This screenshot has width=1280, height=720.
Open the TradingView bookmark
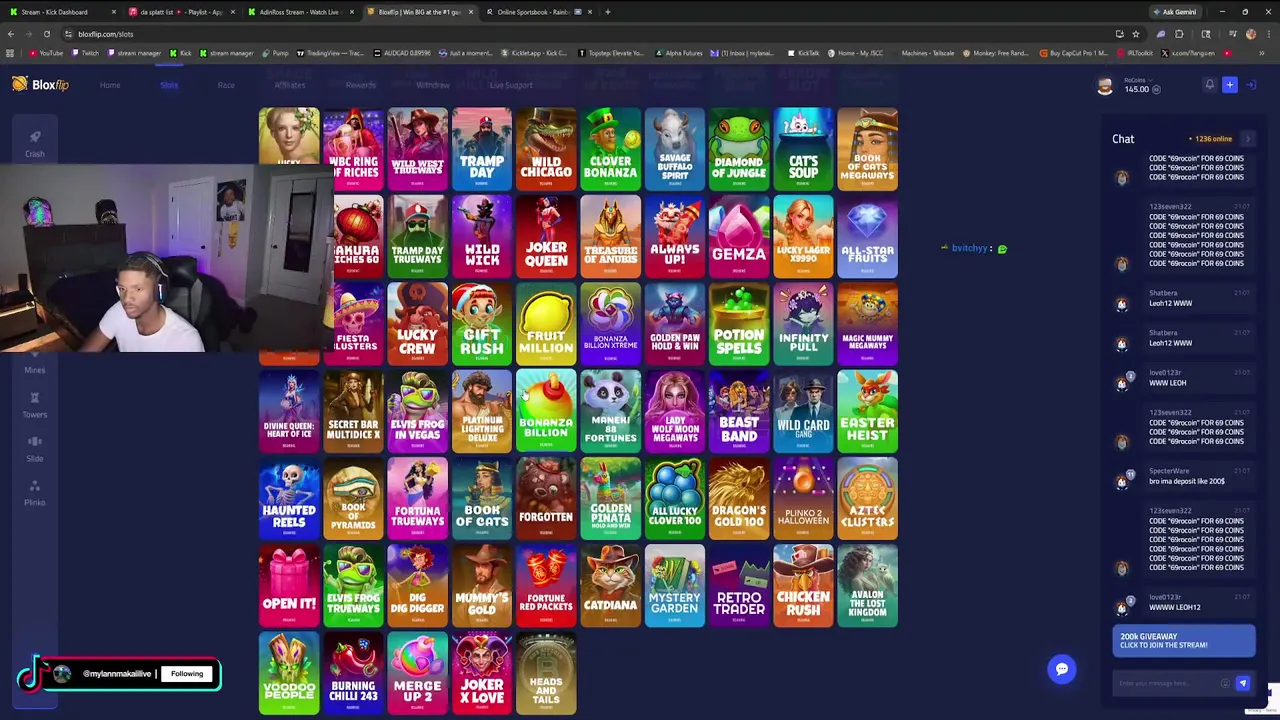pyautogui.click(x=330, y=53)
